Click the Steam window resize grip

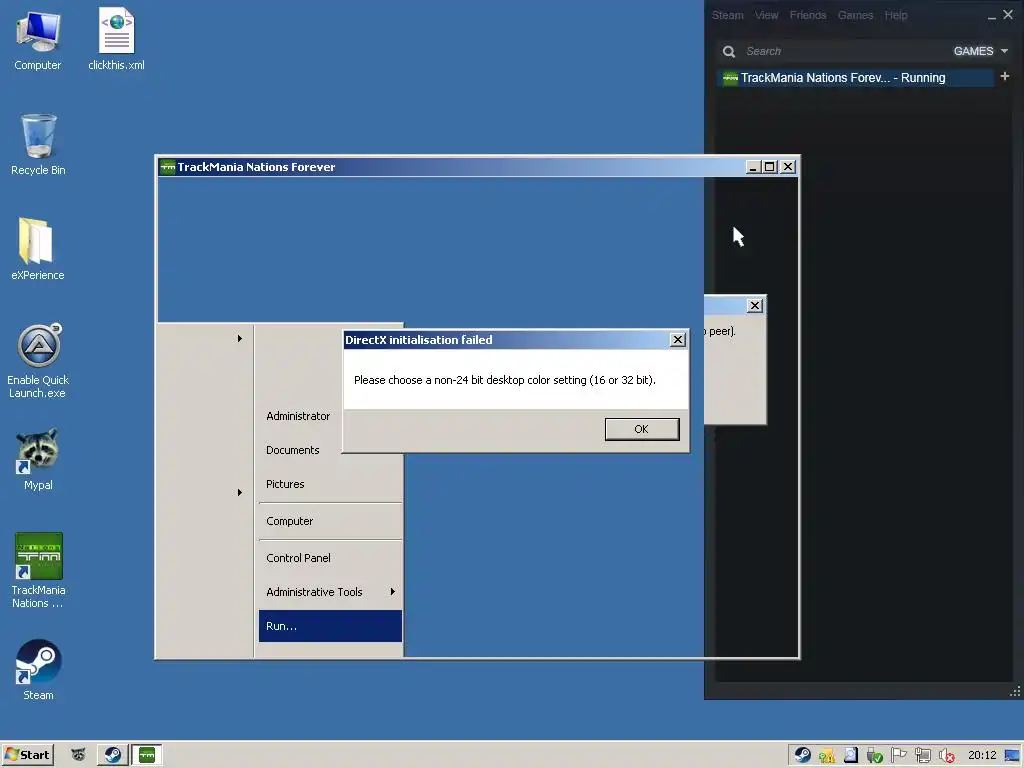[1016, 691]
